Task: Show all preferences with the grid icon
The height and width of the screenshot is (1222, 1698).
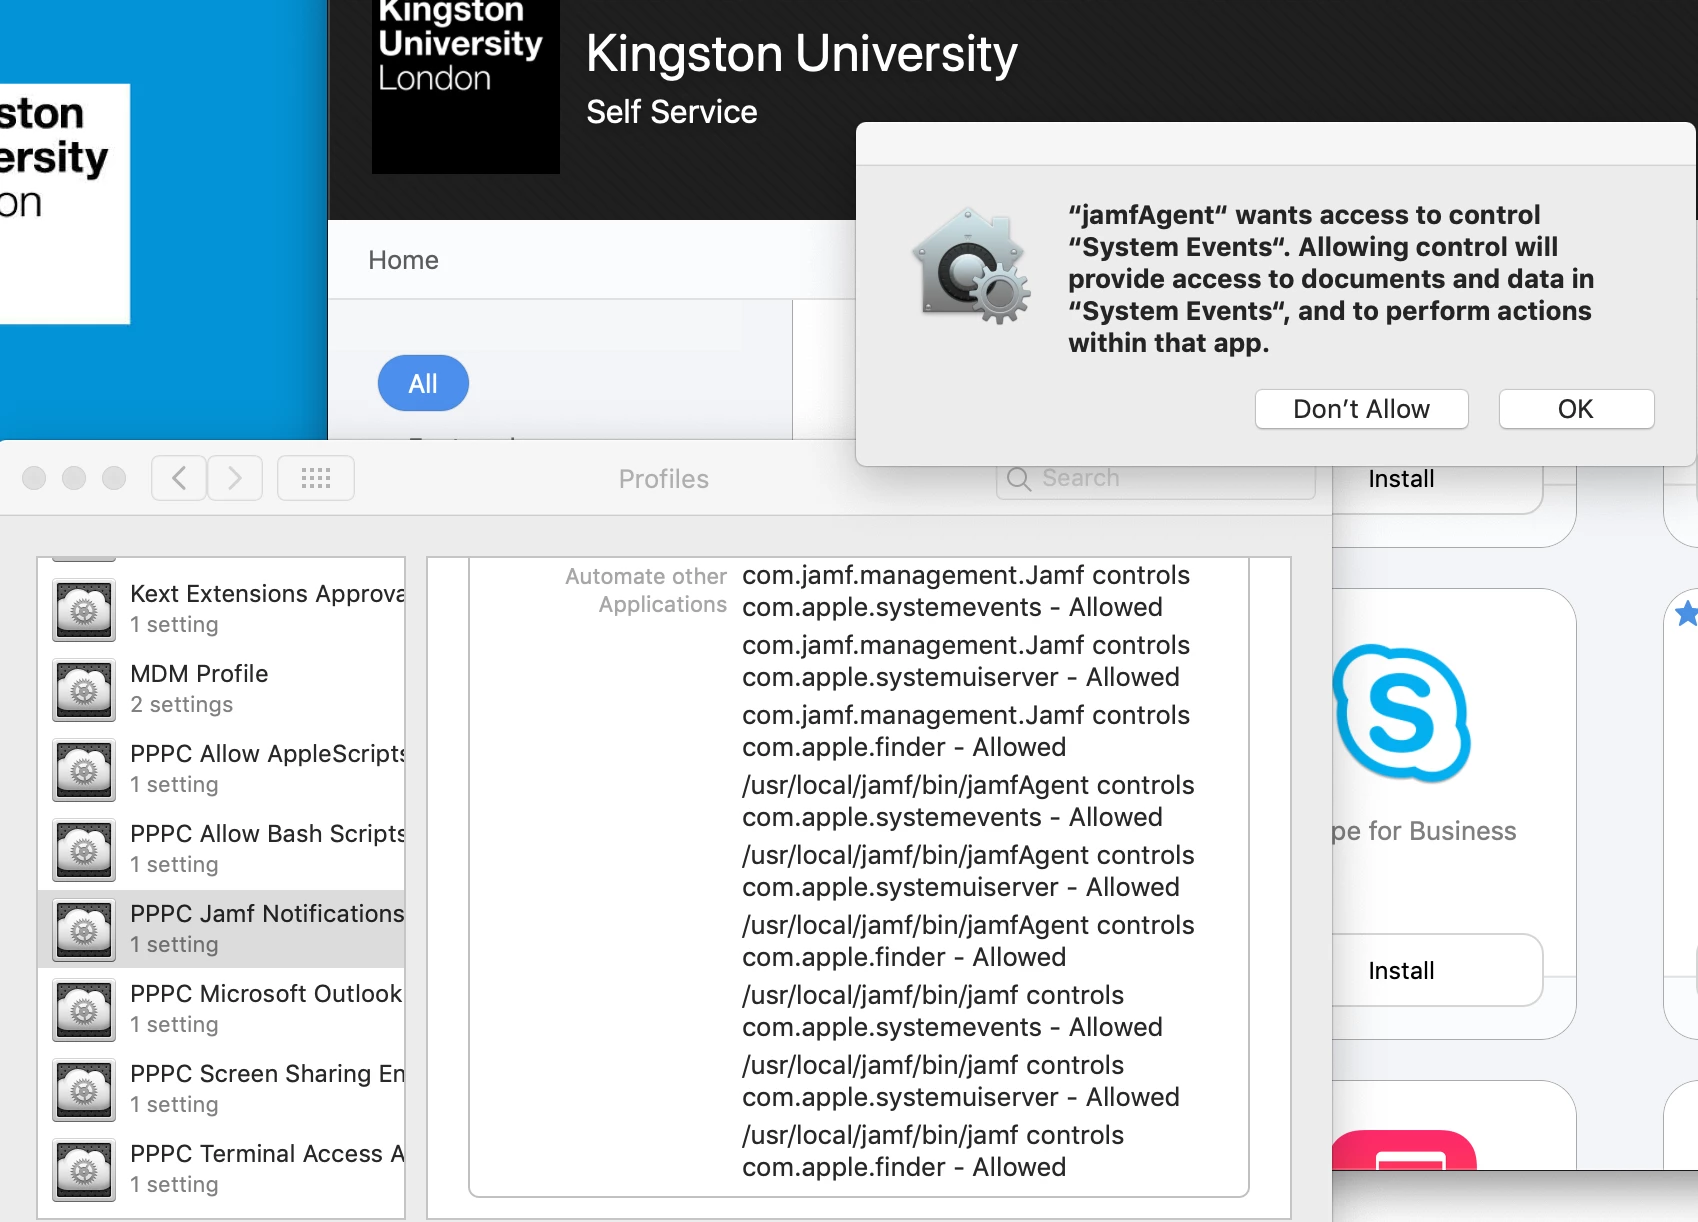Action: point(316,478)
